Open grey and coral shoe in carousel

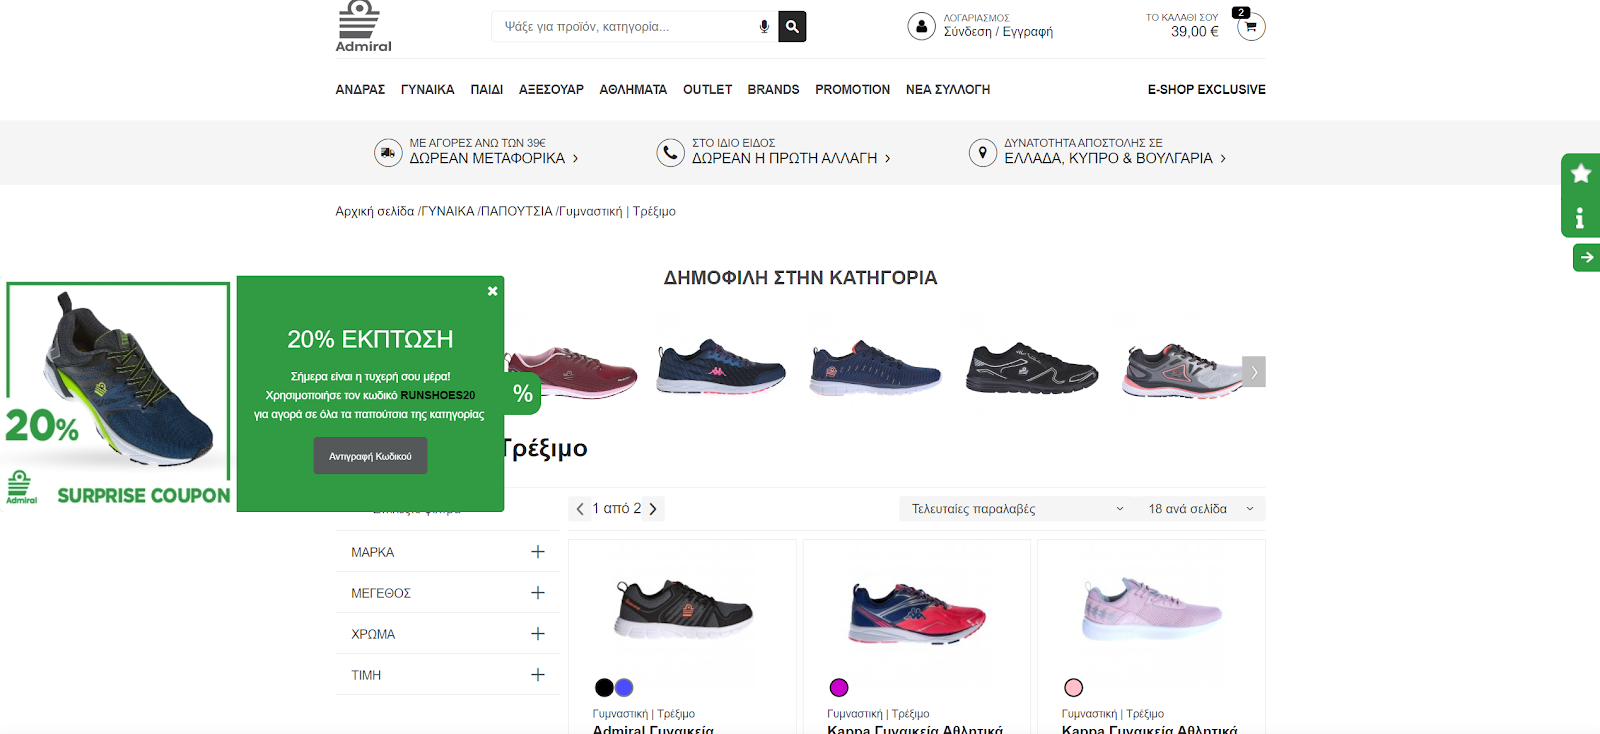pyautogui.click(x=1183, y=370)
